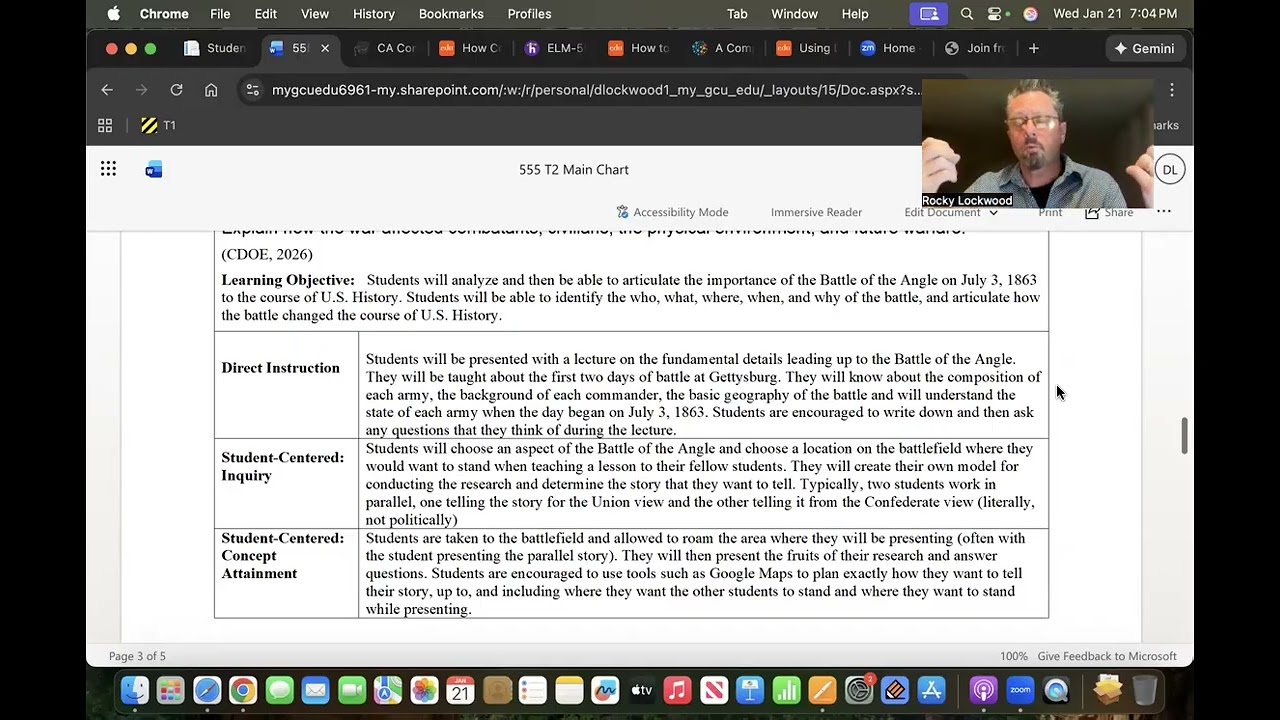
Task: Open Google Chrome from the Dock
Action: point(243,690)
